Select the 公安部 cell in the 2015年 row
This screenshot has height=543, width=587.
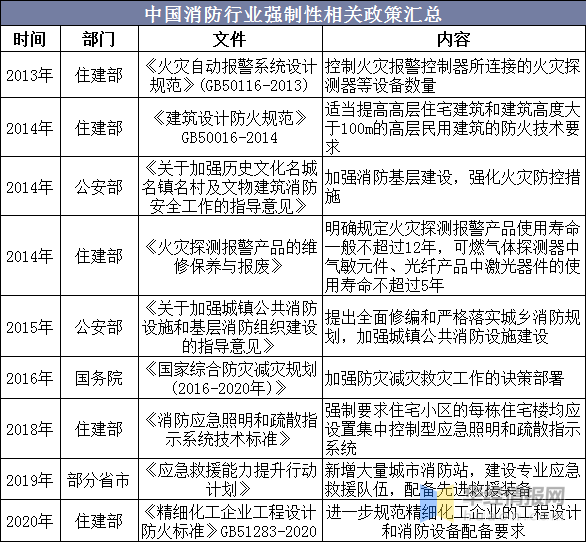(99, 327)
